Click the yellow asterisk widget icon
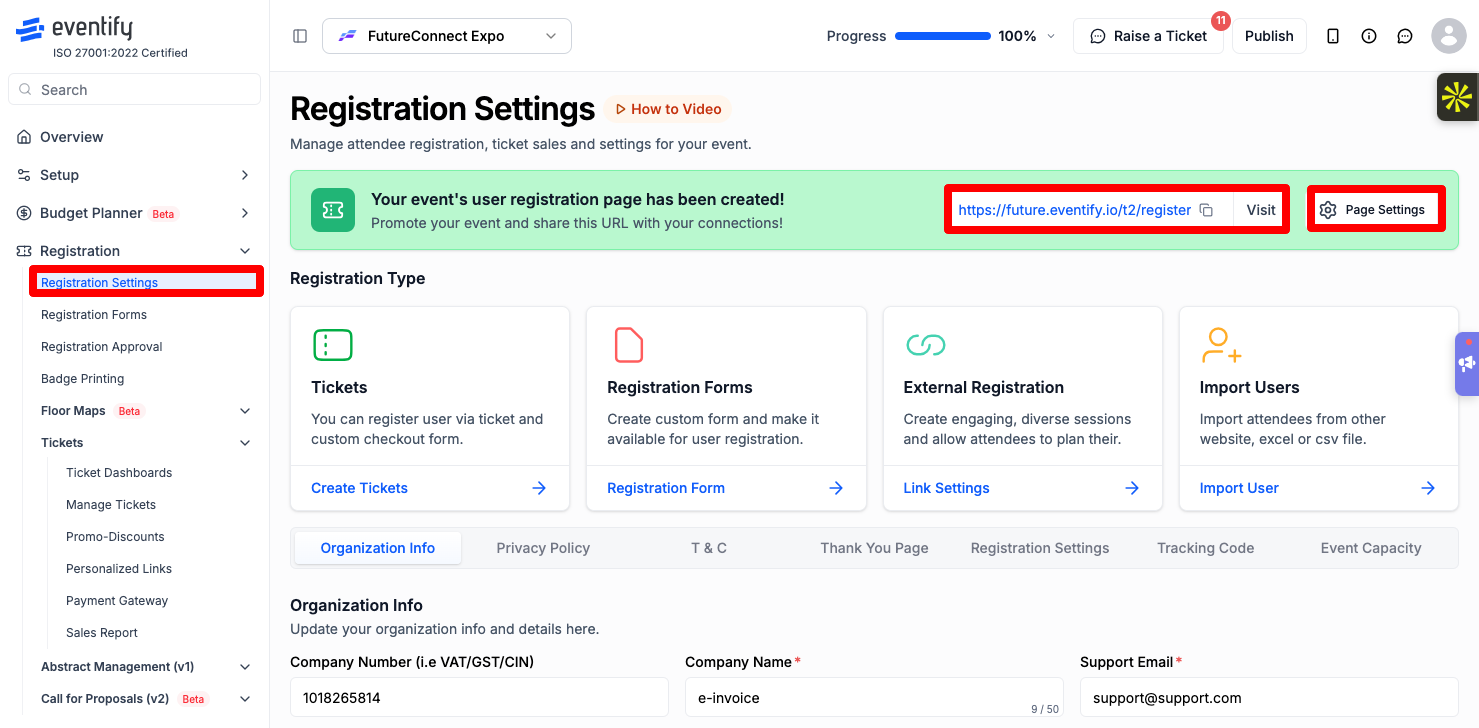Viewport: 1479px width, 728px height. (x=1457, y=97)
